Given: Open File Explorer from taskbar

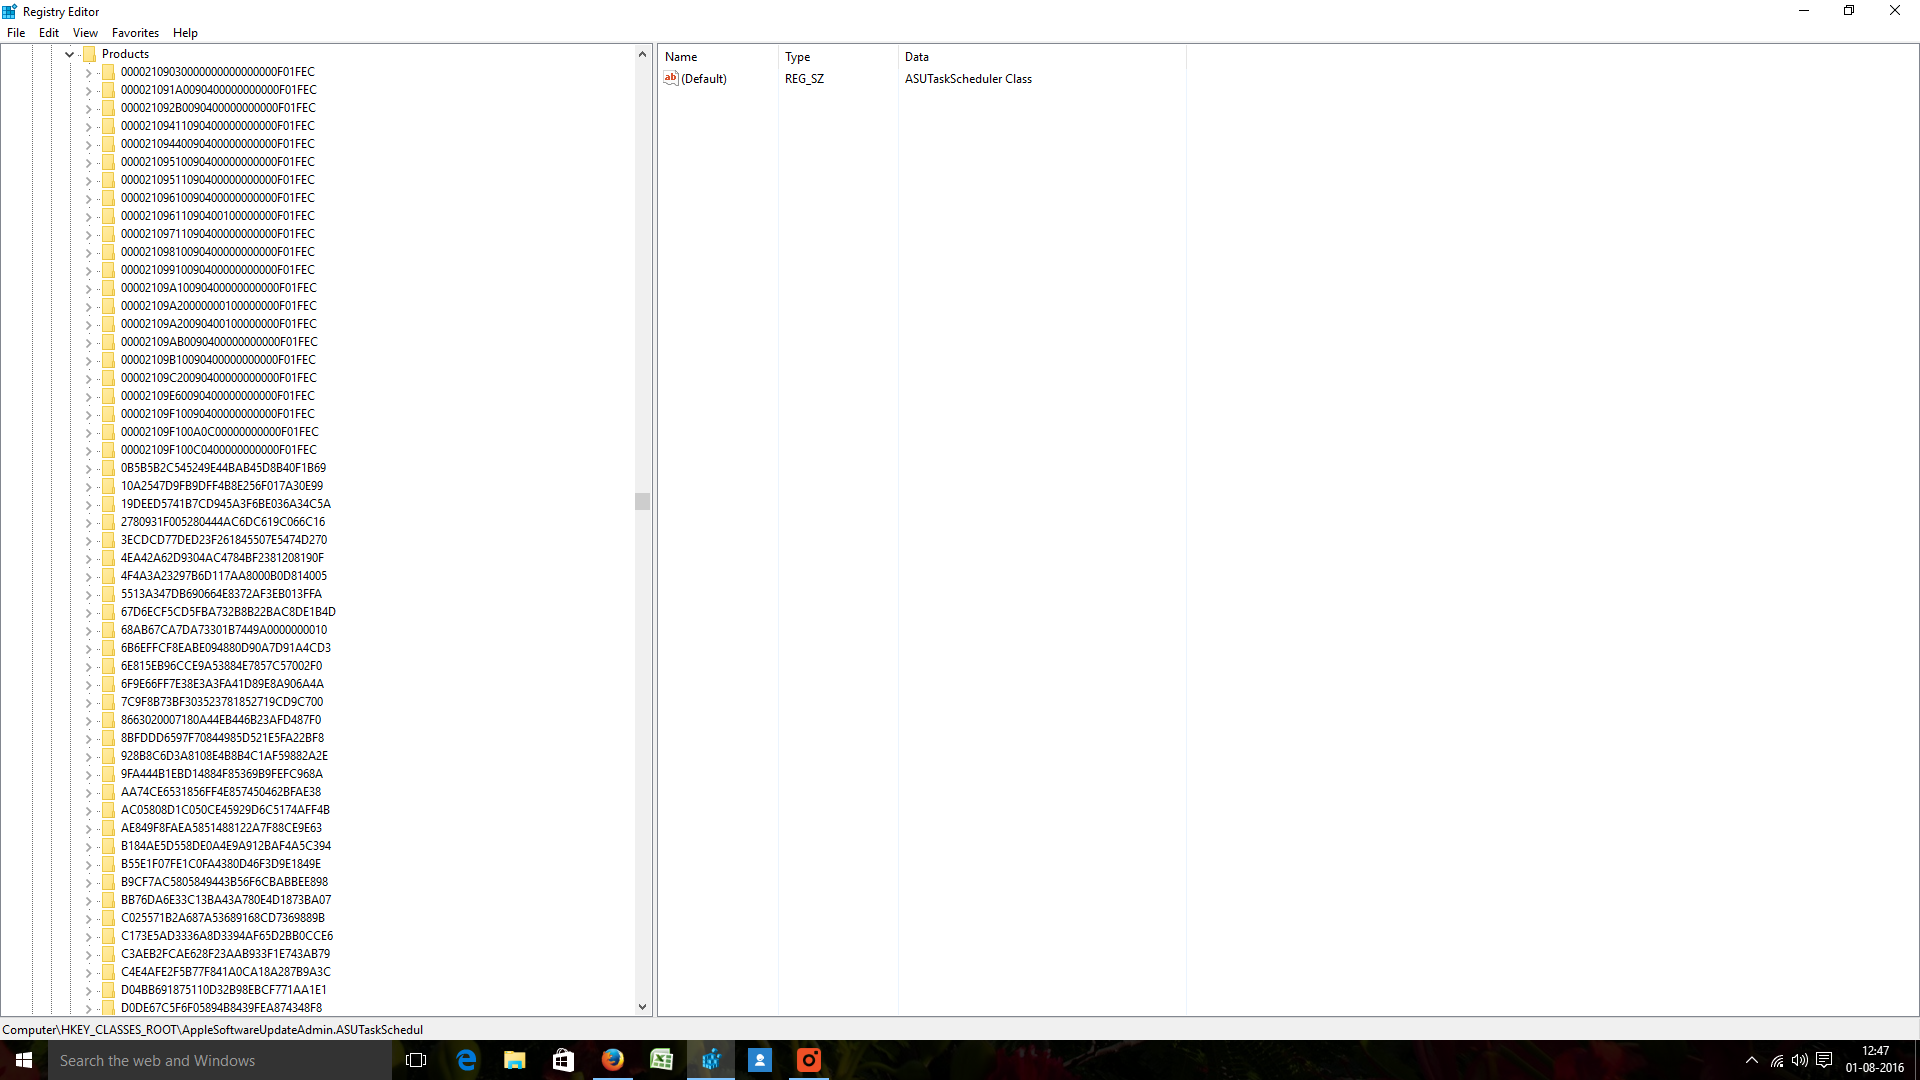Looking at the screenshot, I should (x=515, y=1060).
